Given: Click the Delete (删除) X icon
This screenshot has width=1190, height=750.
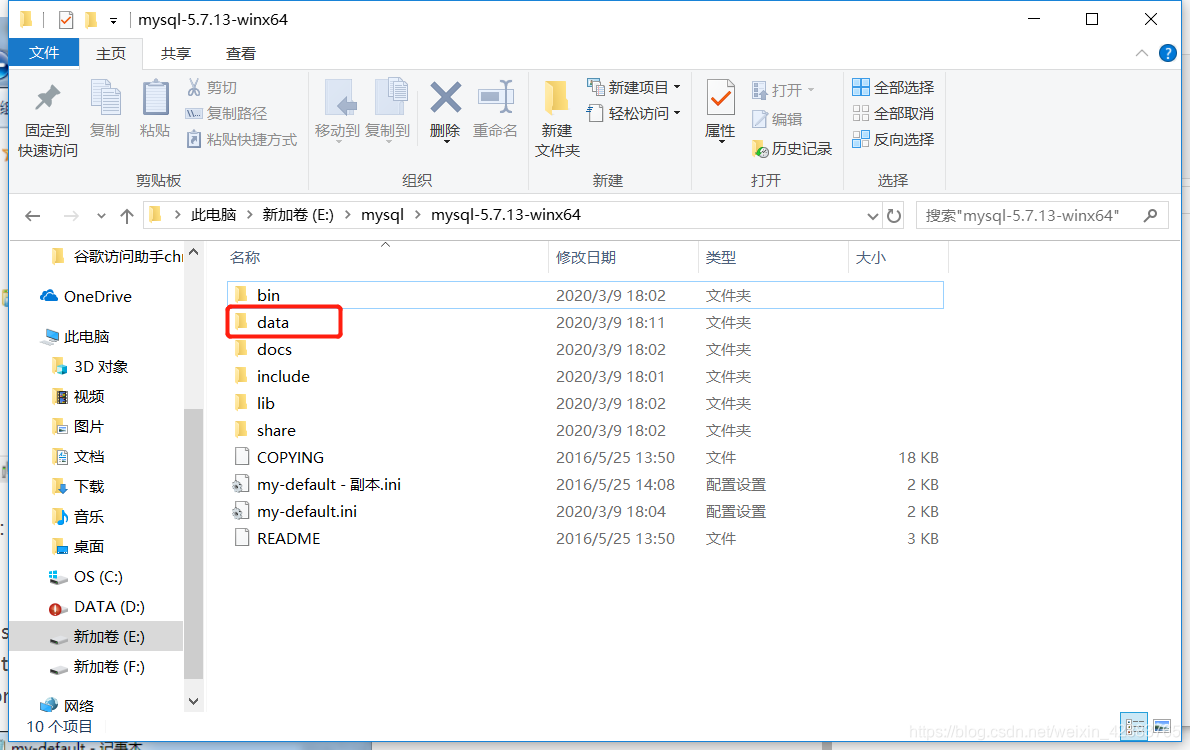Looking at the screenshot, I should (x=445, y=97).
